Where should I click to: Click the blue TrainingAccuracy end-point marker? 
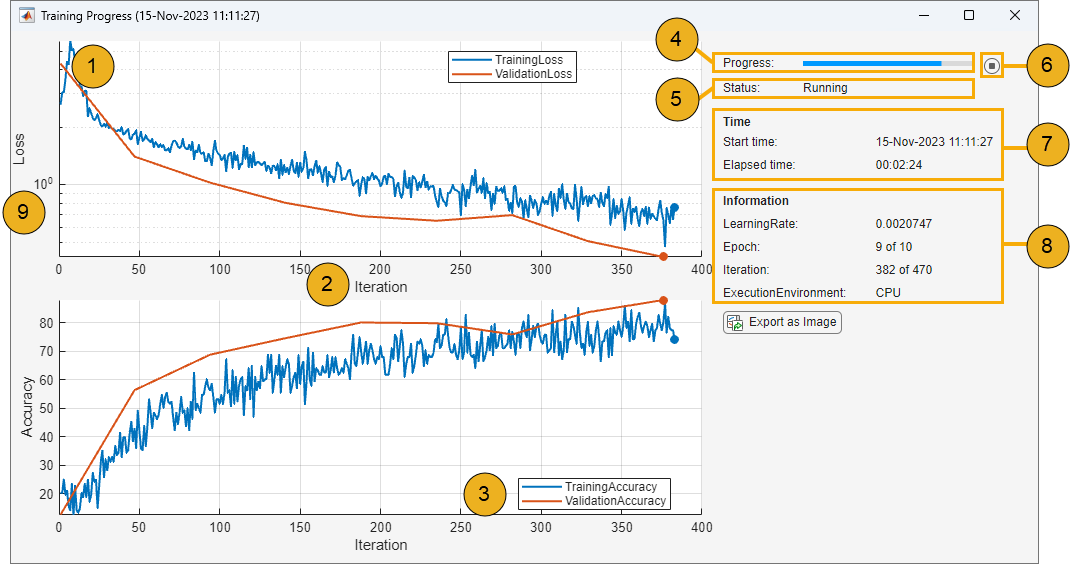tap(674, 340)
